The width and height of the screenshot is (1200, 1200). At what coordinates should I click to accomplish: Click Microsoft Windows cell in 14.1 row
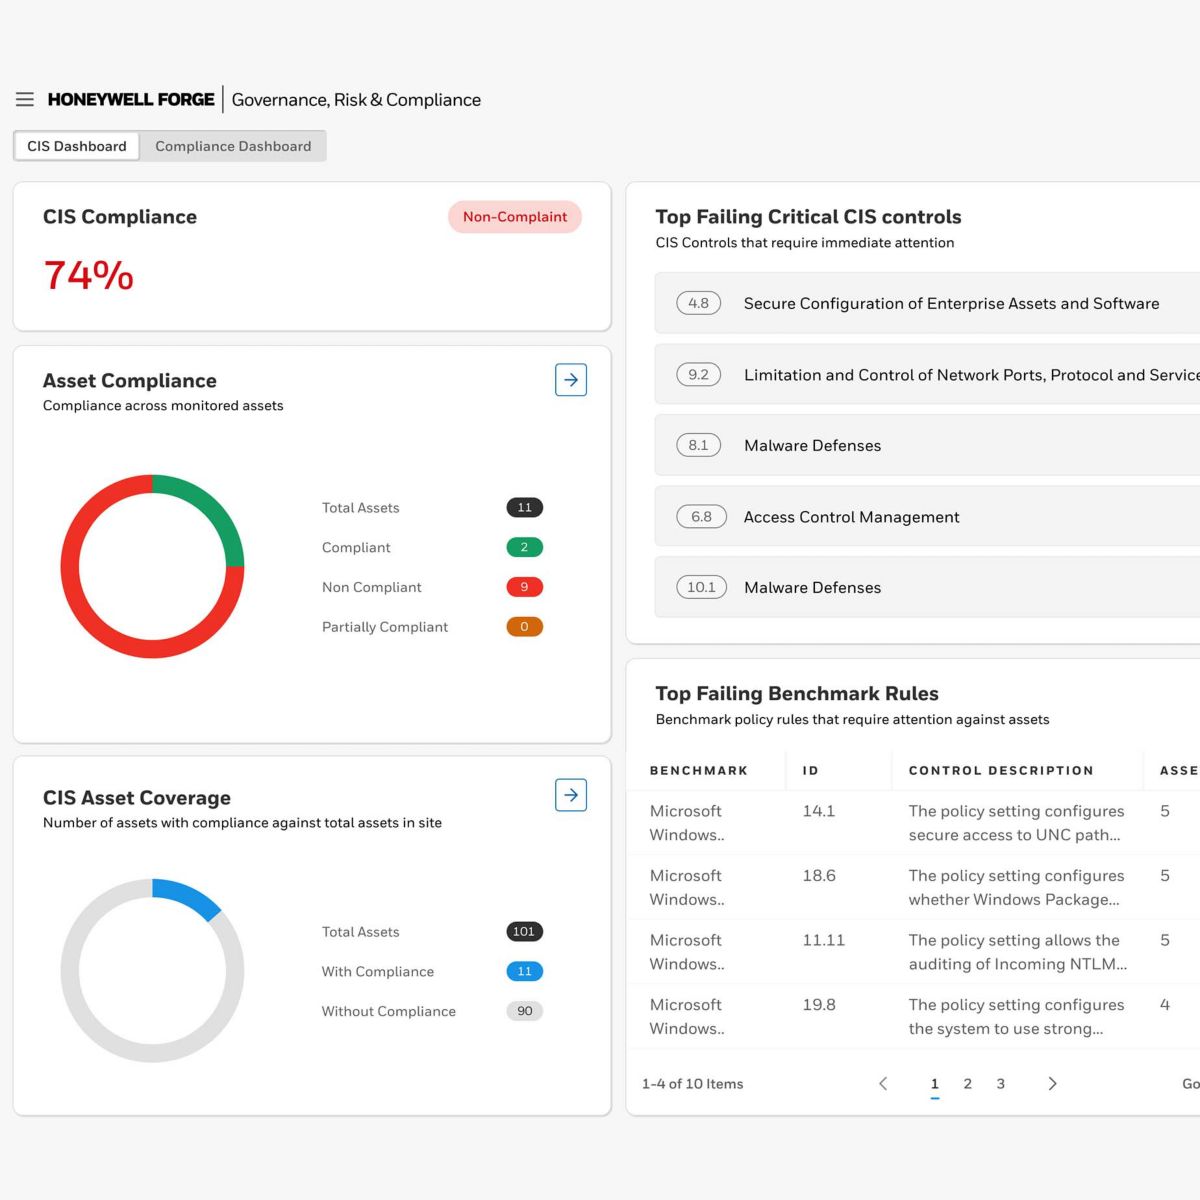point(687,823)
